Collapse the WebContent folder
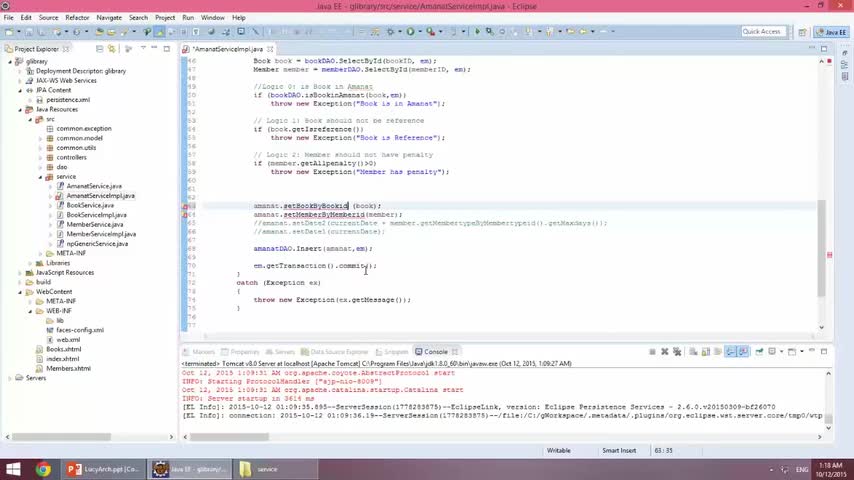The image size is (854, 480). [x=20, y=292]
